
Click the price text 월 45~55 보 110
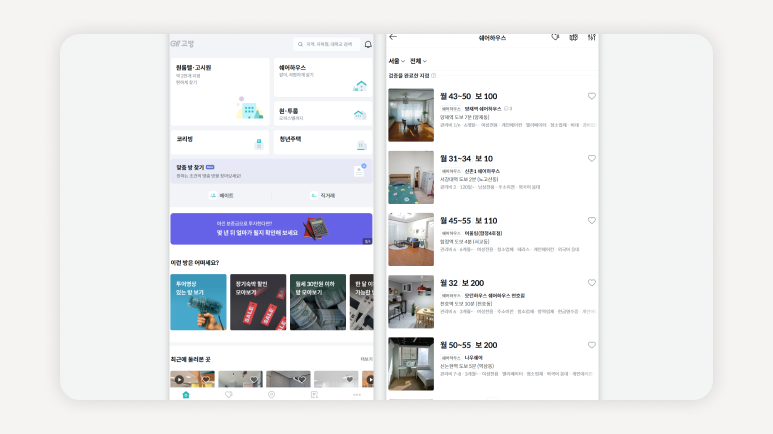coord(468,220)
